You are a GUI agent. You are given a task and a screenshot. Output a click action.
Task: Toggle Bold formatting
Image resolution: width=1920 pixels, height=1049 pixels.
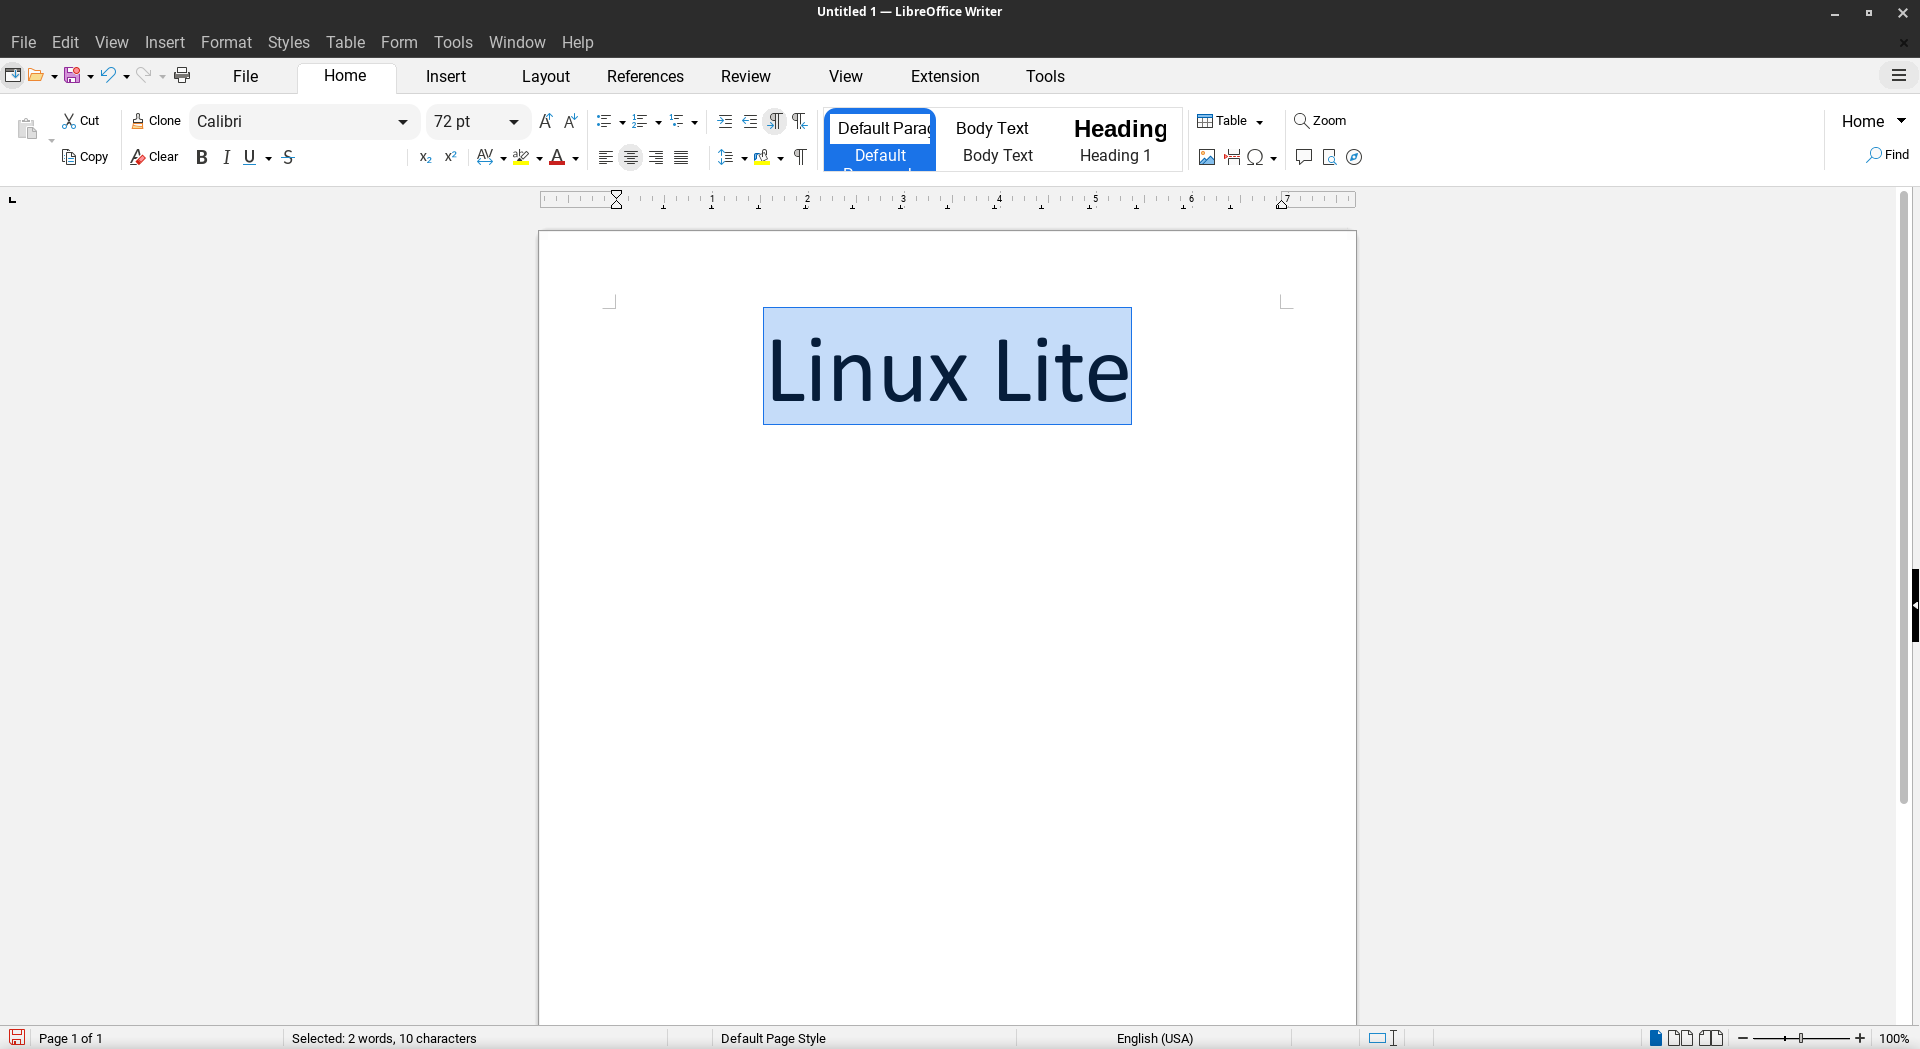(x=202, y=157)
